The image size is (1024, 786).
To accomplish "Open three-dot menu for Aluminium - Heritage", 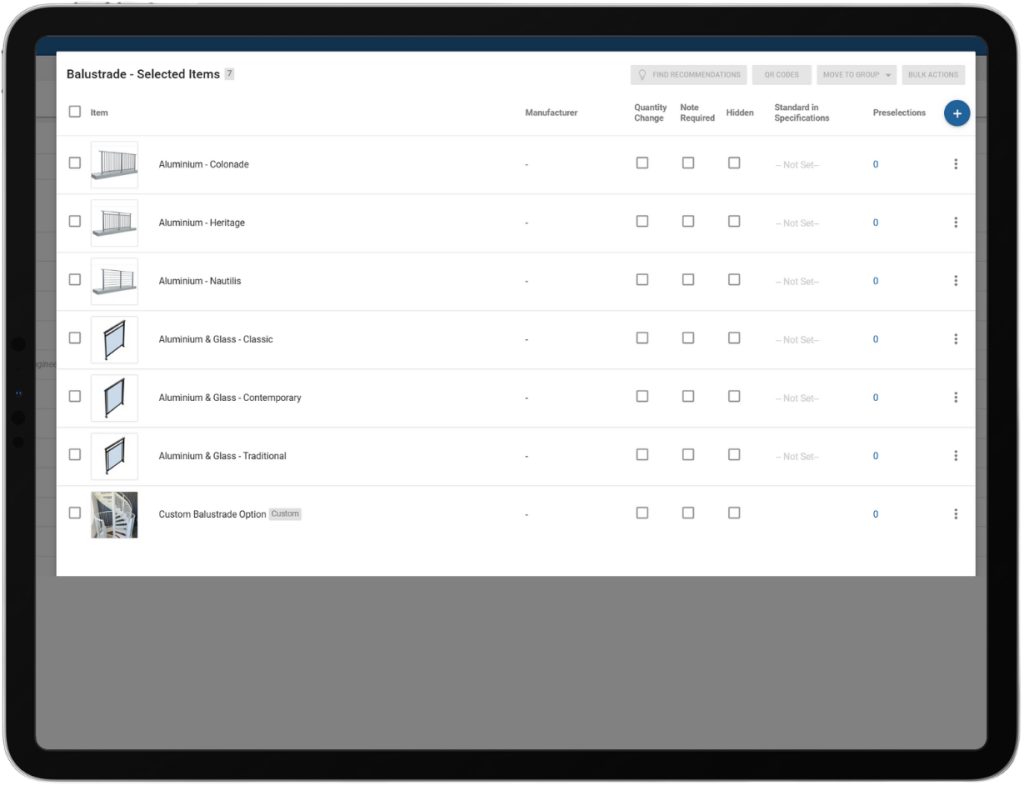I will click(956, 223).
